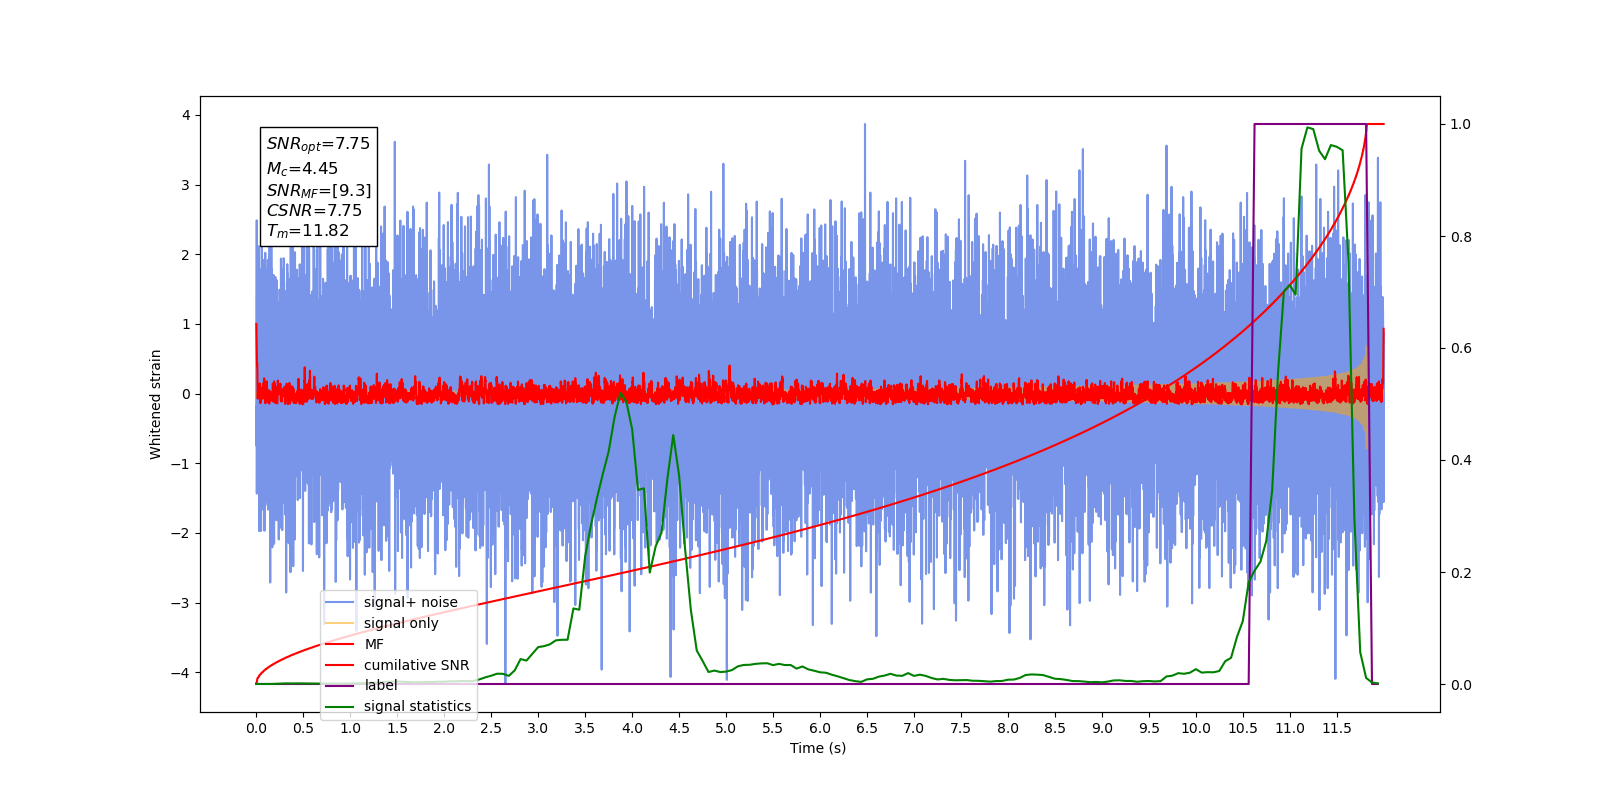Select the 3 tick on the Whitened strain axis
Screen dimensions: 1600x800
[186, 185]
